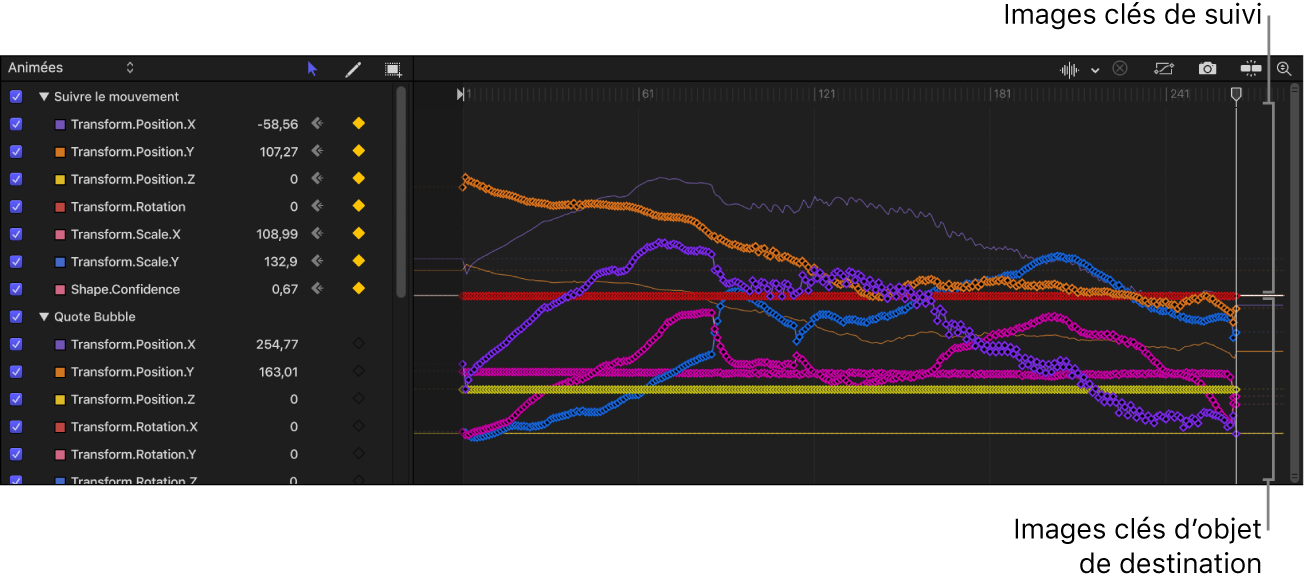Toggle the keyframe snapping icon
The image size is (1306, 585).
1250,69
